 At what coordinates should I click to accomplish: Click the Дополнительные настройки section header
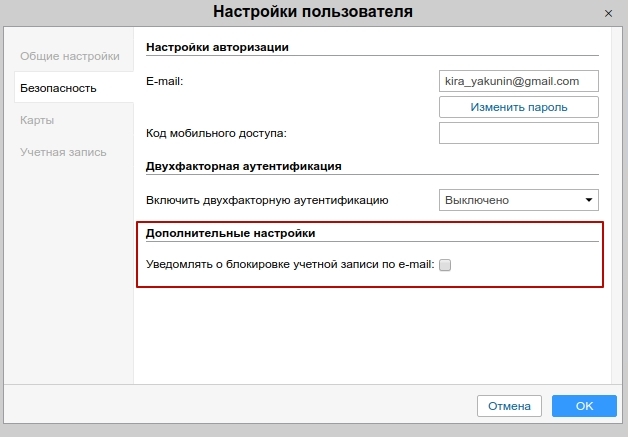[230, 232]
